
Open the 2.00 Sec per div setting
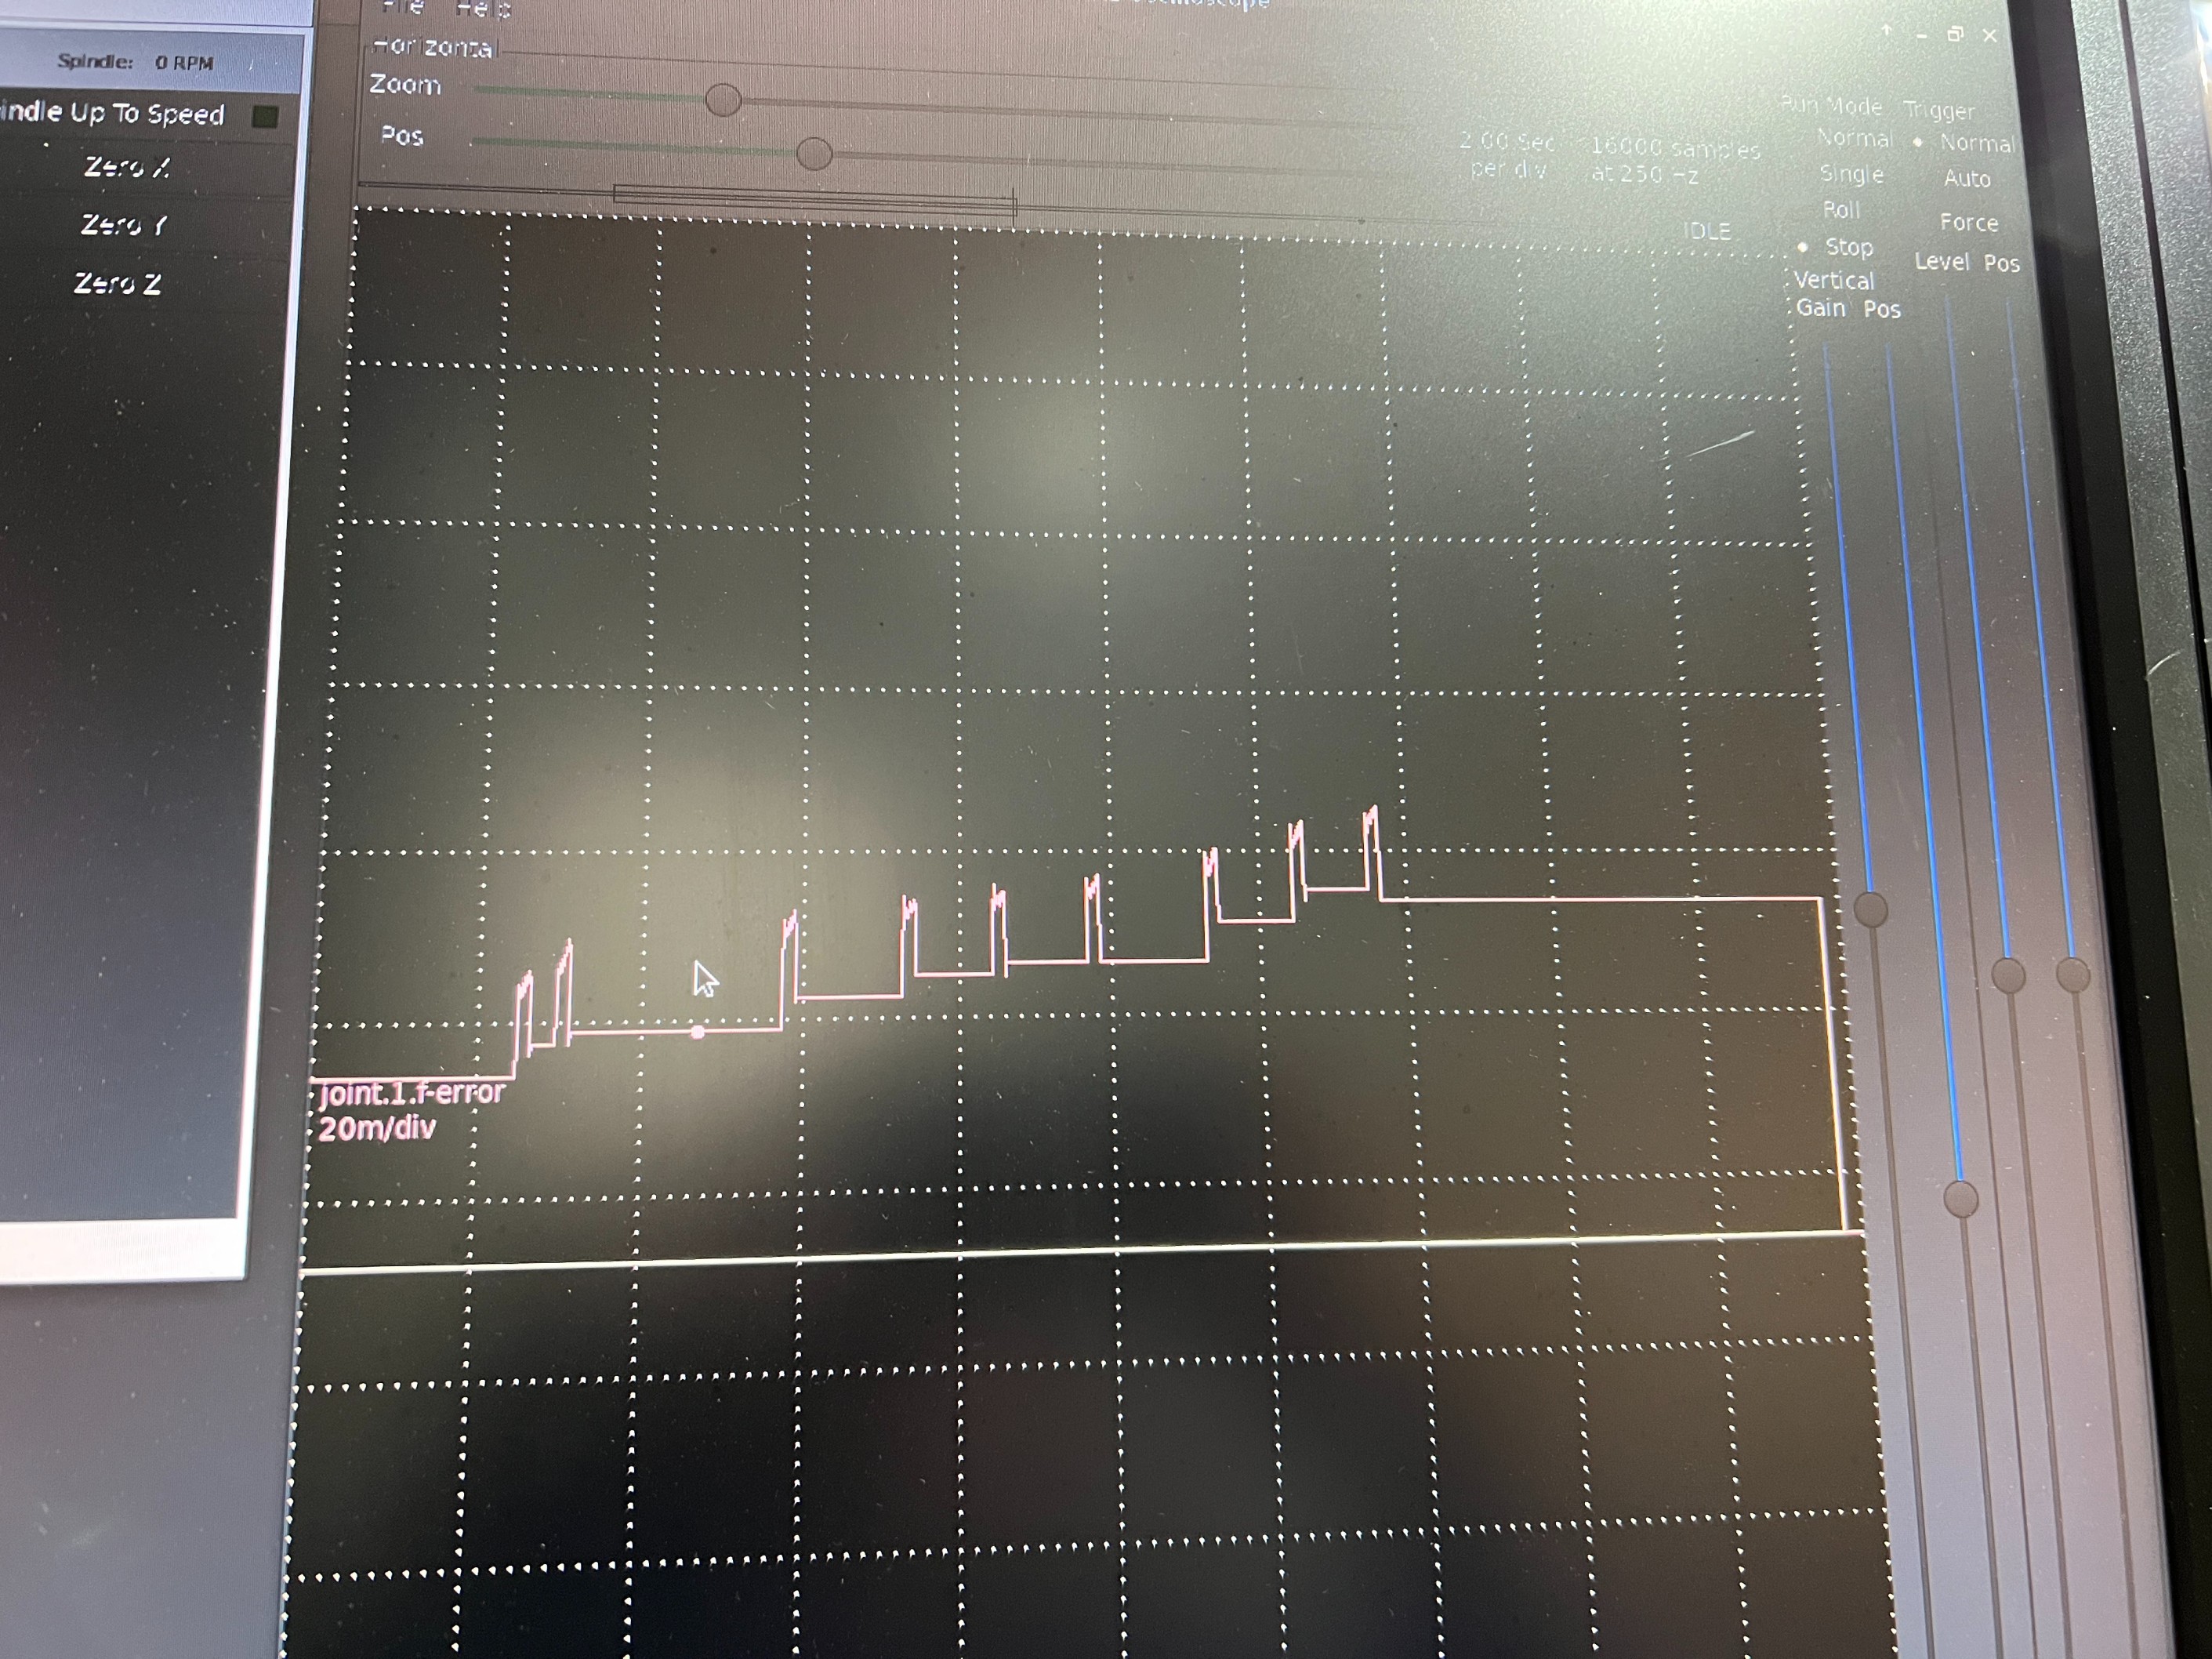pos(1507,155)
